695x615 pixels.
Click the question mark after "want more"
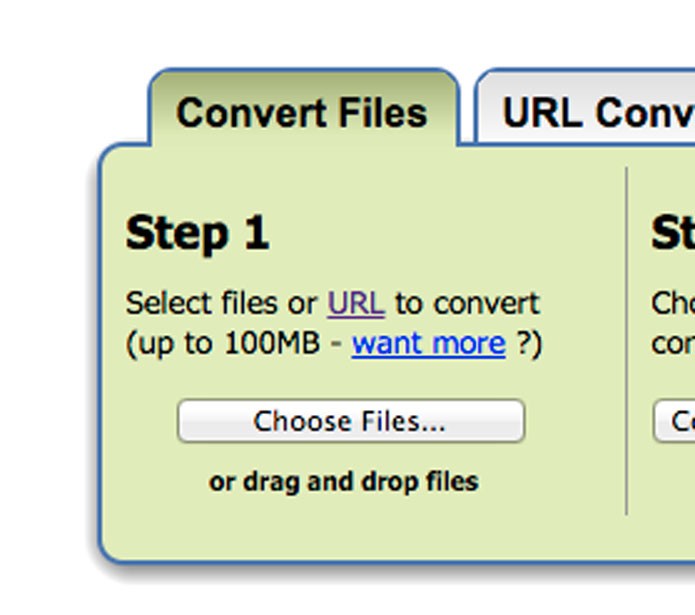tap(523, 343)
